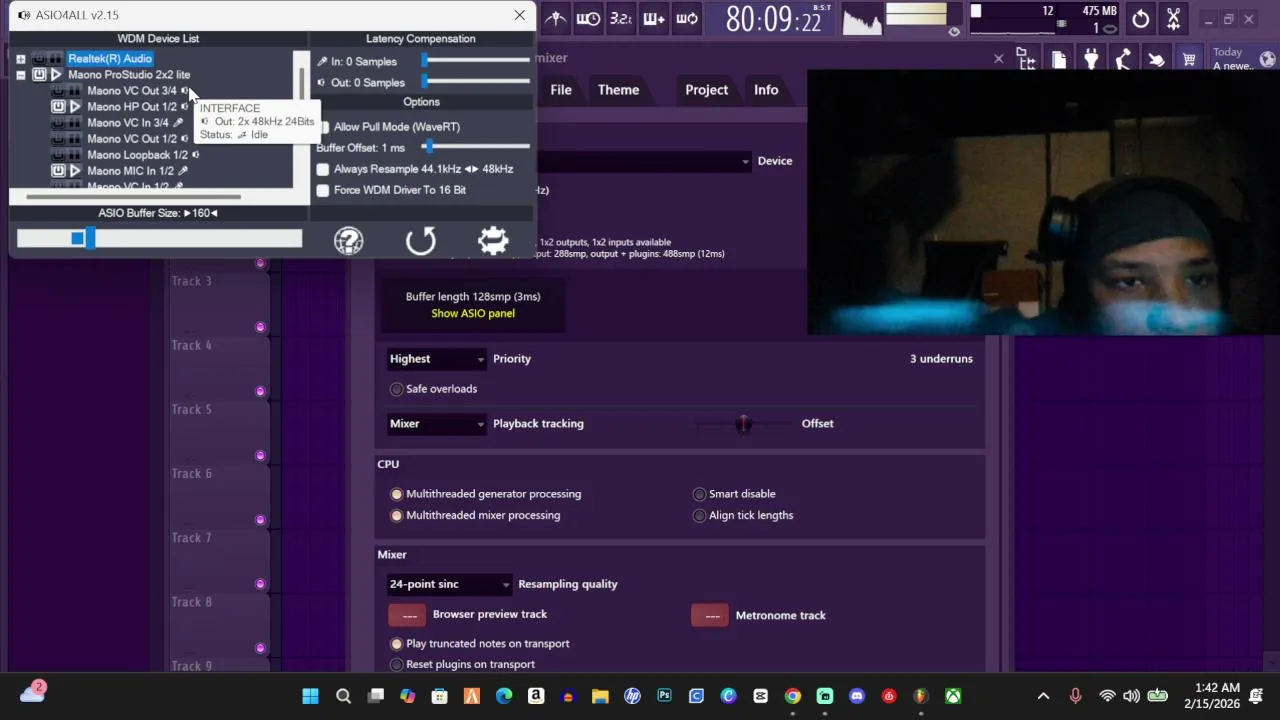Open the Project settings tab

[x=706, y=90]
